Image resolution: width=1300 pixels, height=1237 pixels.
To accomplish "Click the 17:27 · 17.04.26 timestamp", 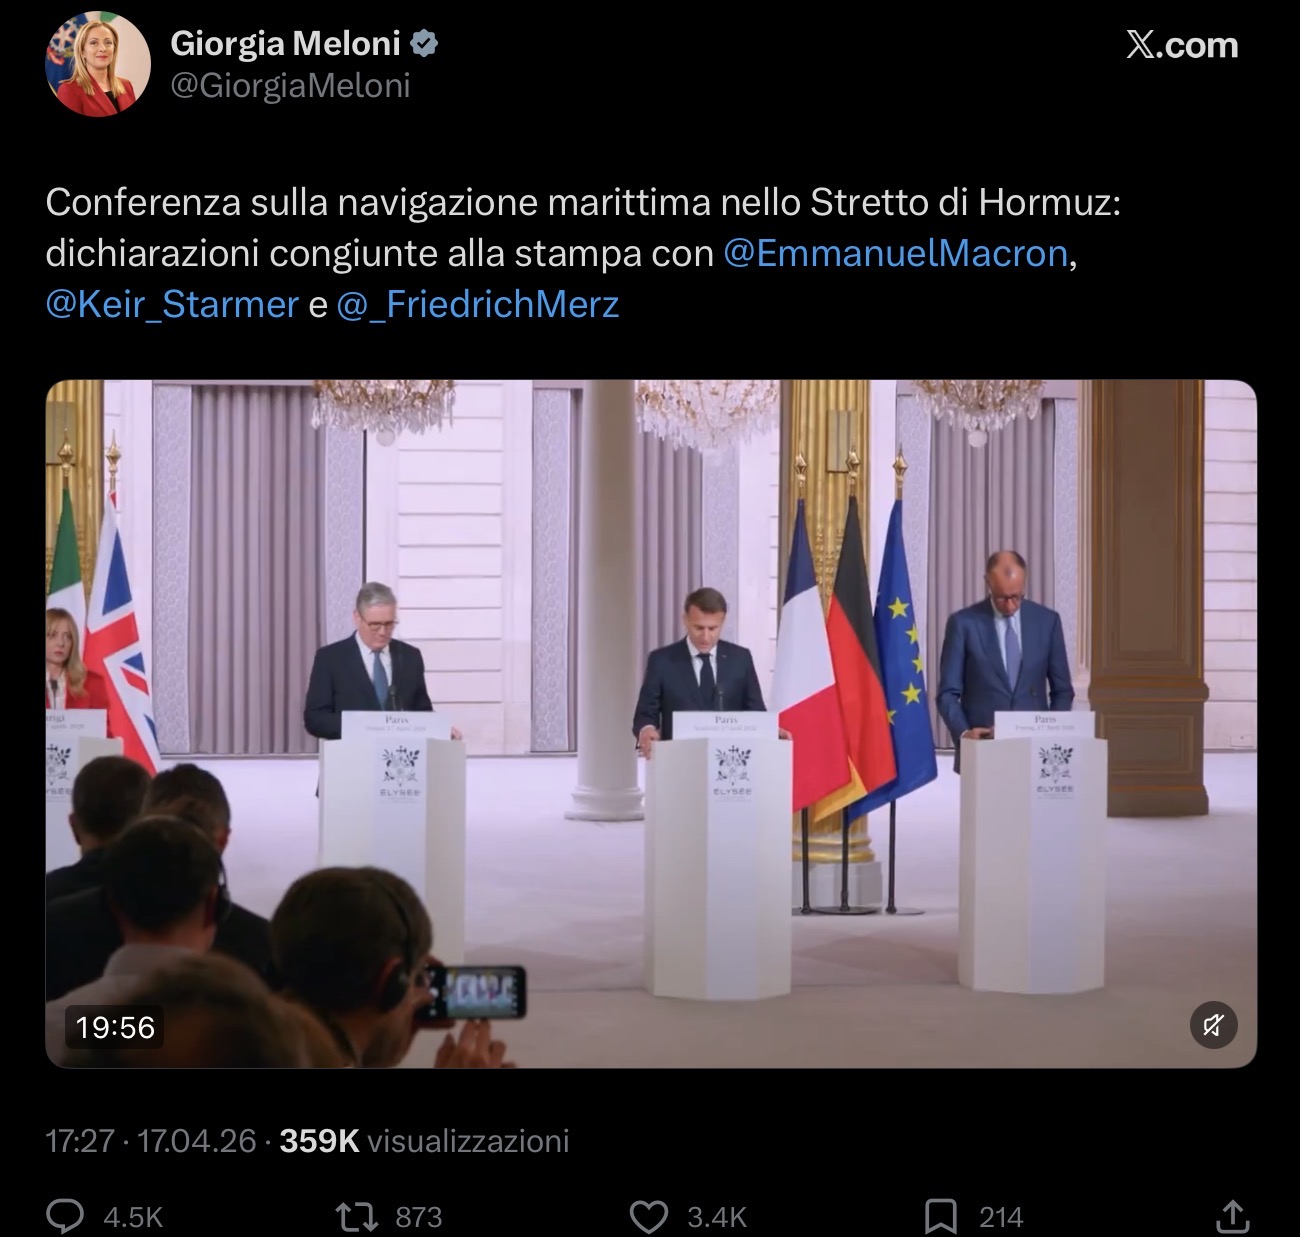I will click(151, 1141).
